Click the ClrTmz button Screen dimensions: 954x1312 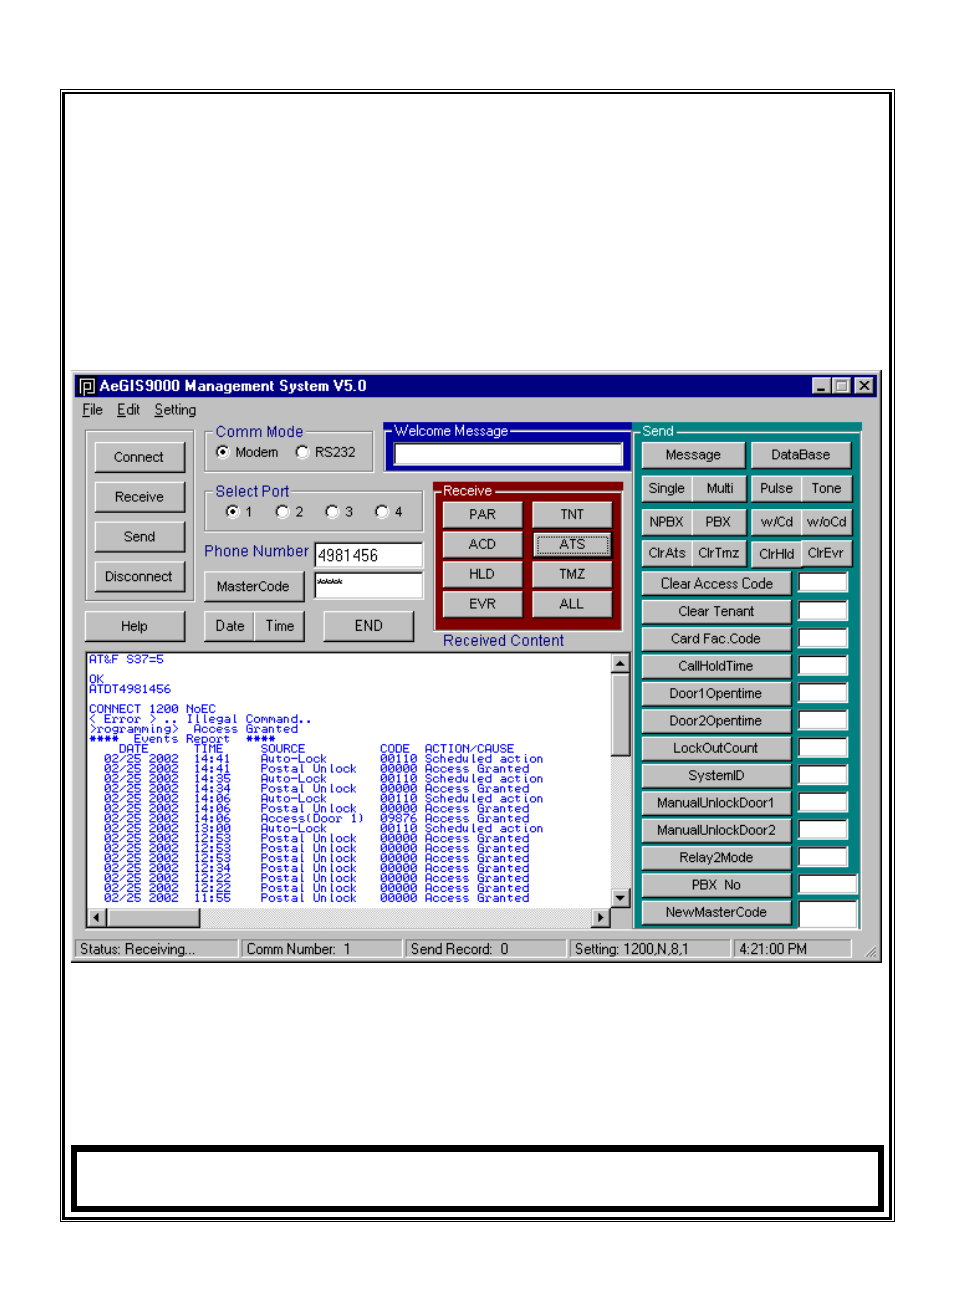click(719, 553)
